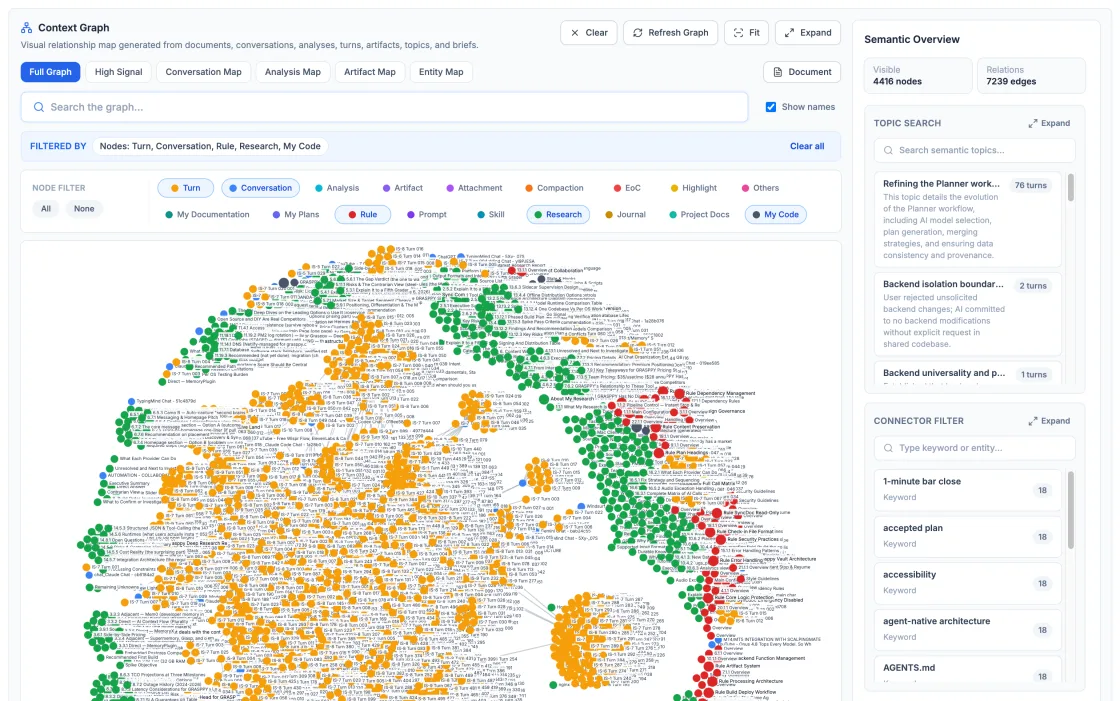Screen dimensions: 1120x701
Task: Enable the Project Docs filter
Action: pos(699,214)
